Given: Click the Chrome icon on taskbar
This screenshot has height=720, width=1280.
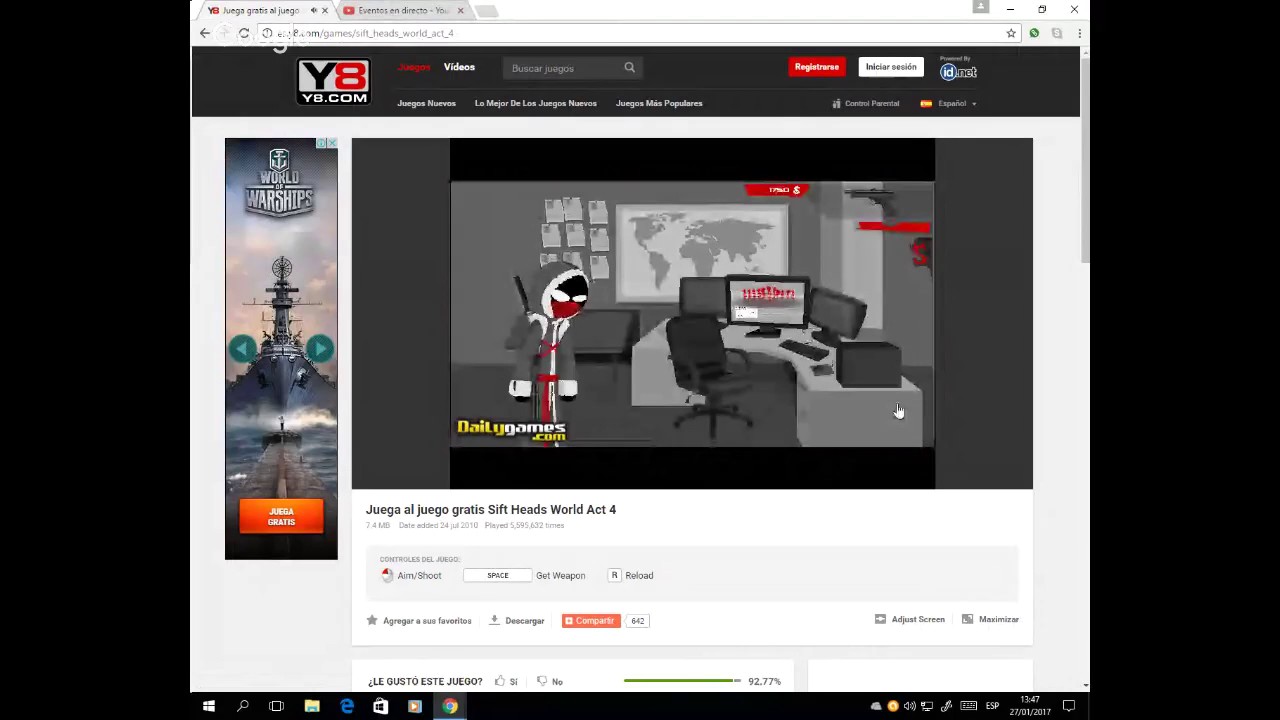Looking at the screenshot, I should coord(450,706).
